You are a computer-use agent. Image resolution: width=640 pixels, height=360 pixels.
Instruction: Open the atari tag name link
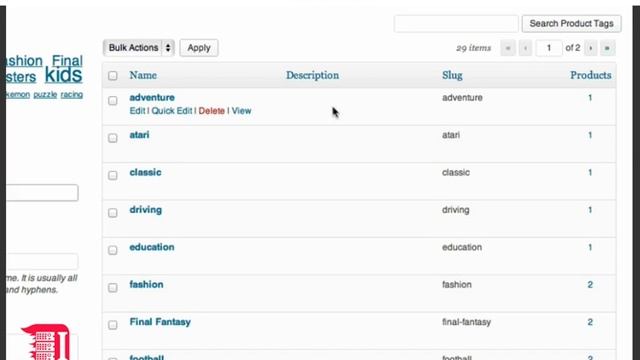pyautogui.click(x=139, y=135)
